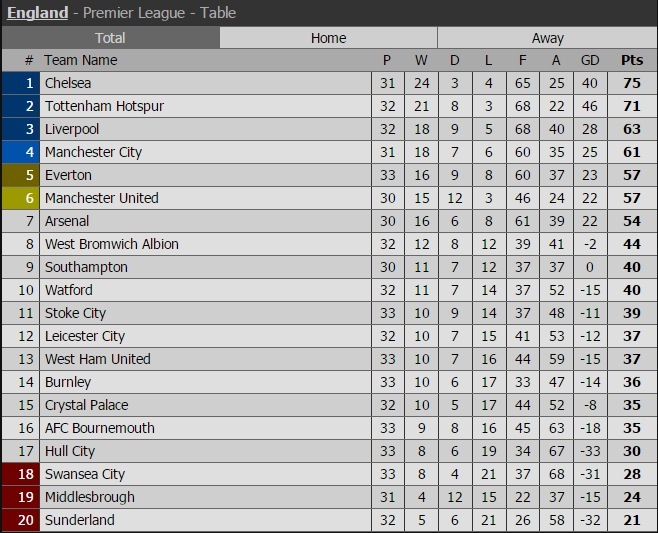The height and width of the screenshot is (533, 658).
Task: Click Liverpool's 63 points value
Action: coord(631,129)
